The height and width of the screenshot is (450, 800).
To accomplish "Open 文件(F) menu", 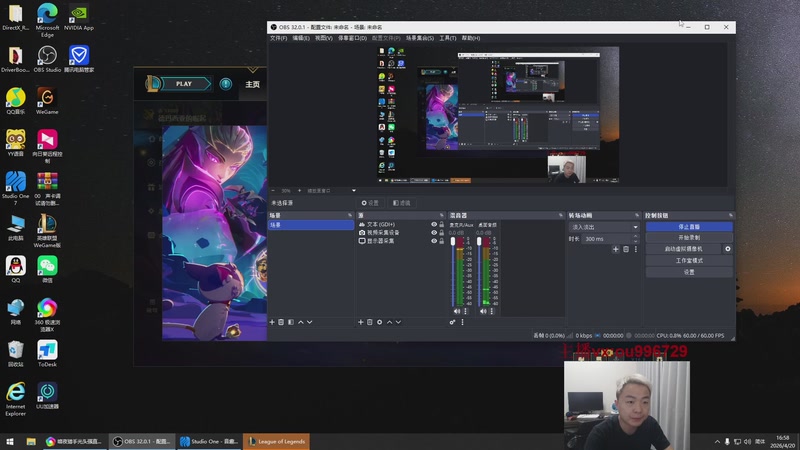I will 279,38.
